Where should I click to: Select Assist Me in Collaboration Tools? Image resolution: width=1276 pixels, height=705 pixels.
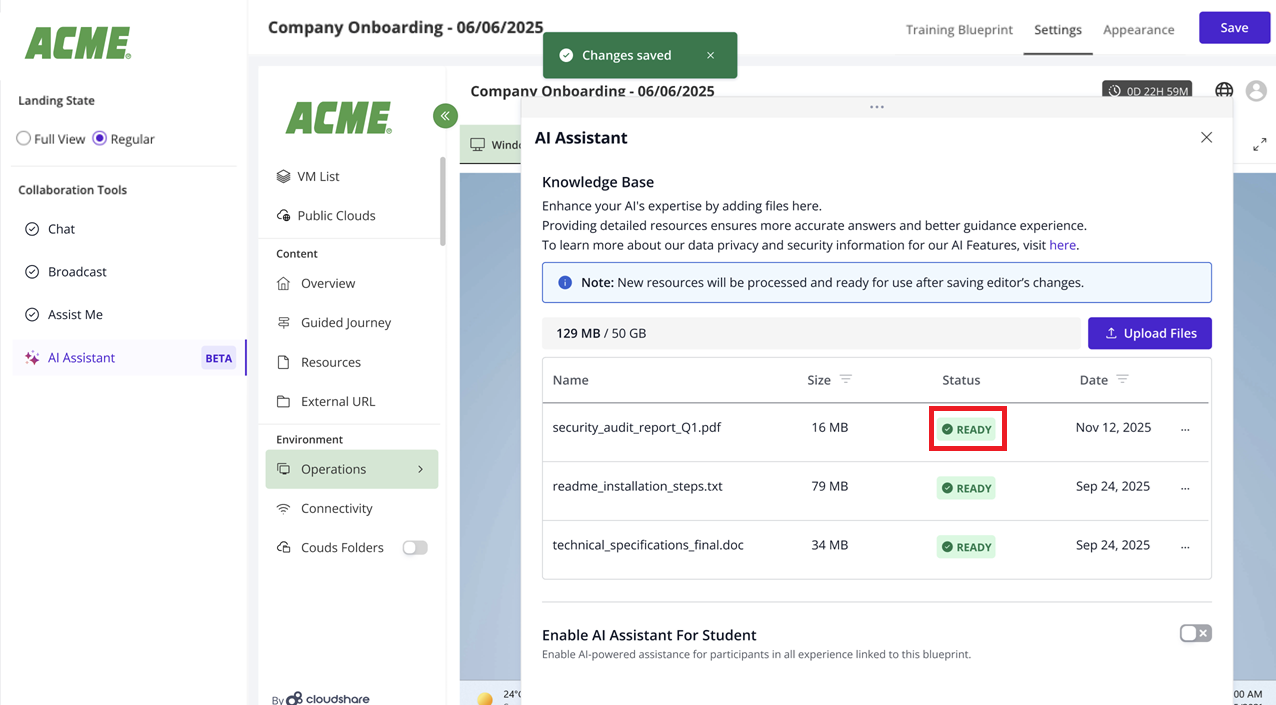(x=125, y=315)
